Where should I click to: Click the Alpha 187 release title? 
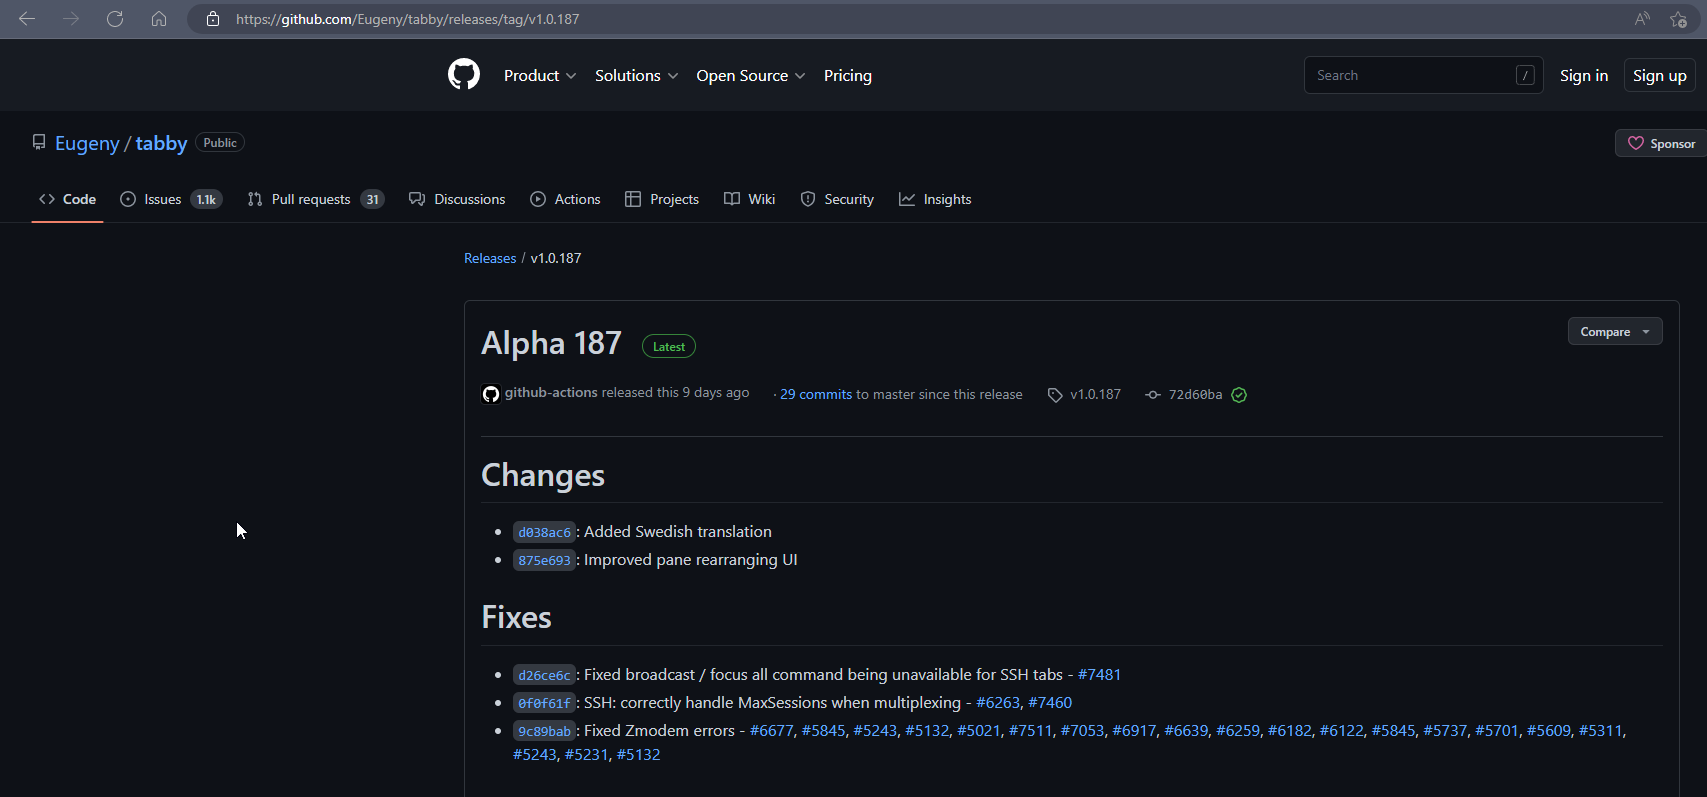551,343
